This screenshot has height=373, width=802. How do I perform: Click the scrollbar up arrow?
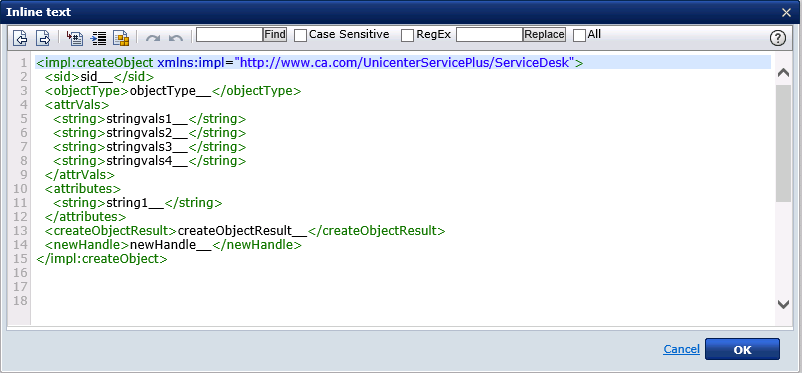tap(783, 73)
